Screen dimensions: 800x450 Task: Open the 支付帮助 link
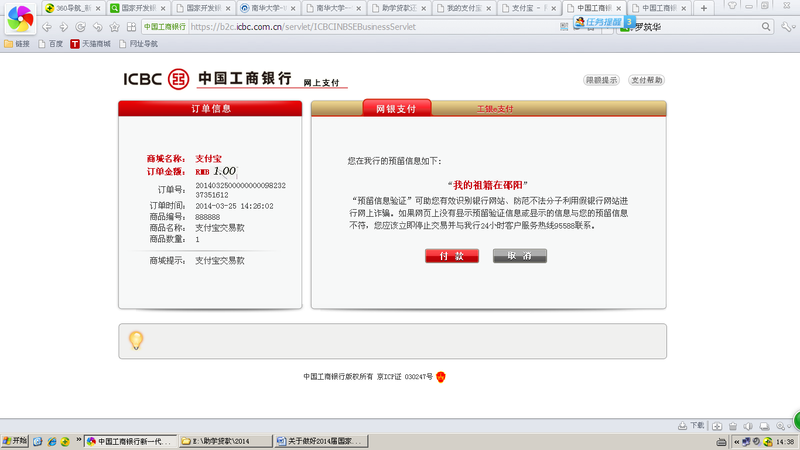click(x=646, y=80)
